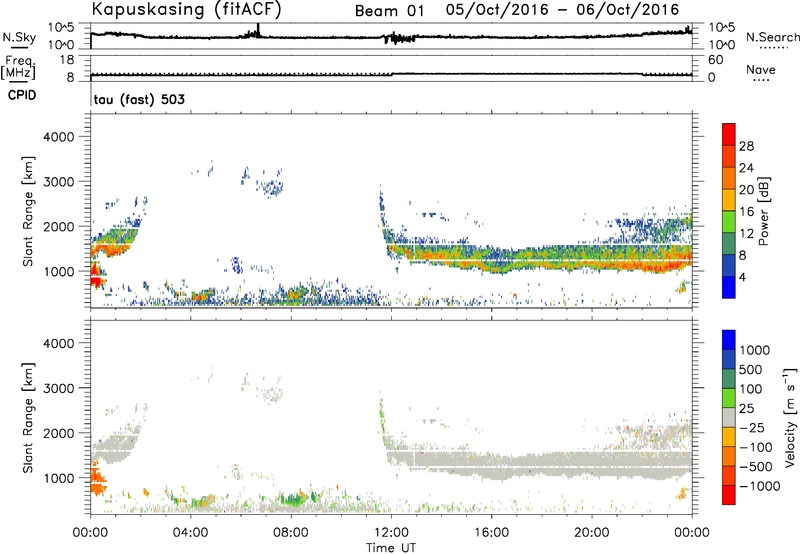Click the "tau (fast) 503" mode text
The image size is (800, 554).
[x=139, y=99]
